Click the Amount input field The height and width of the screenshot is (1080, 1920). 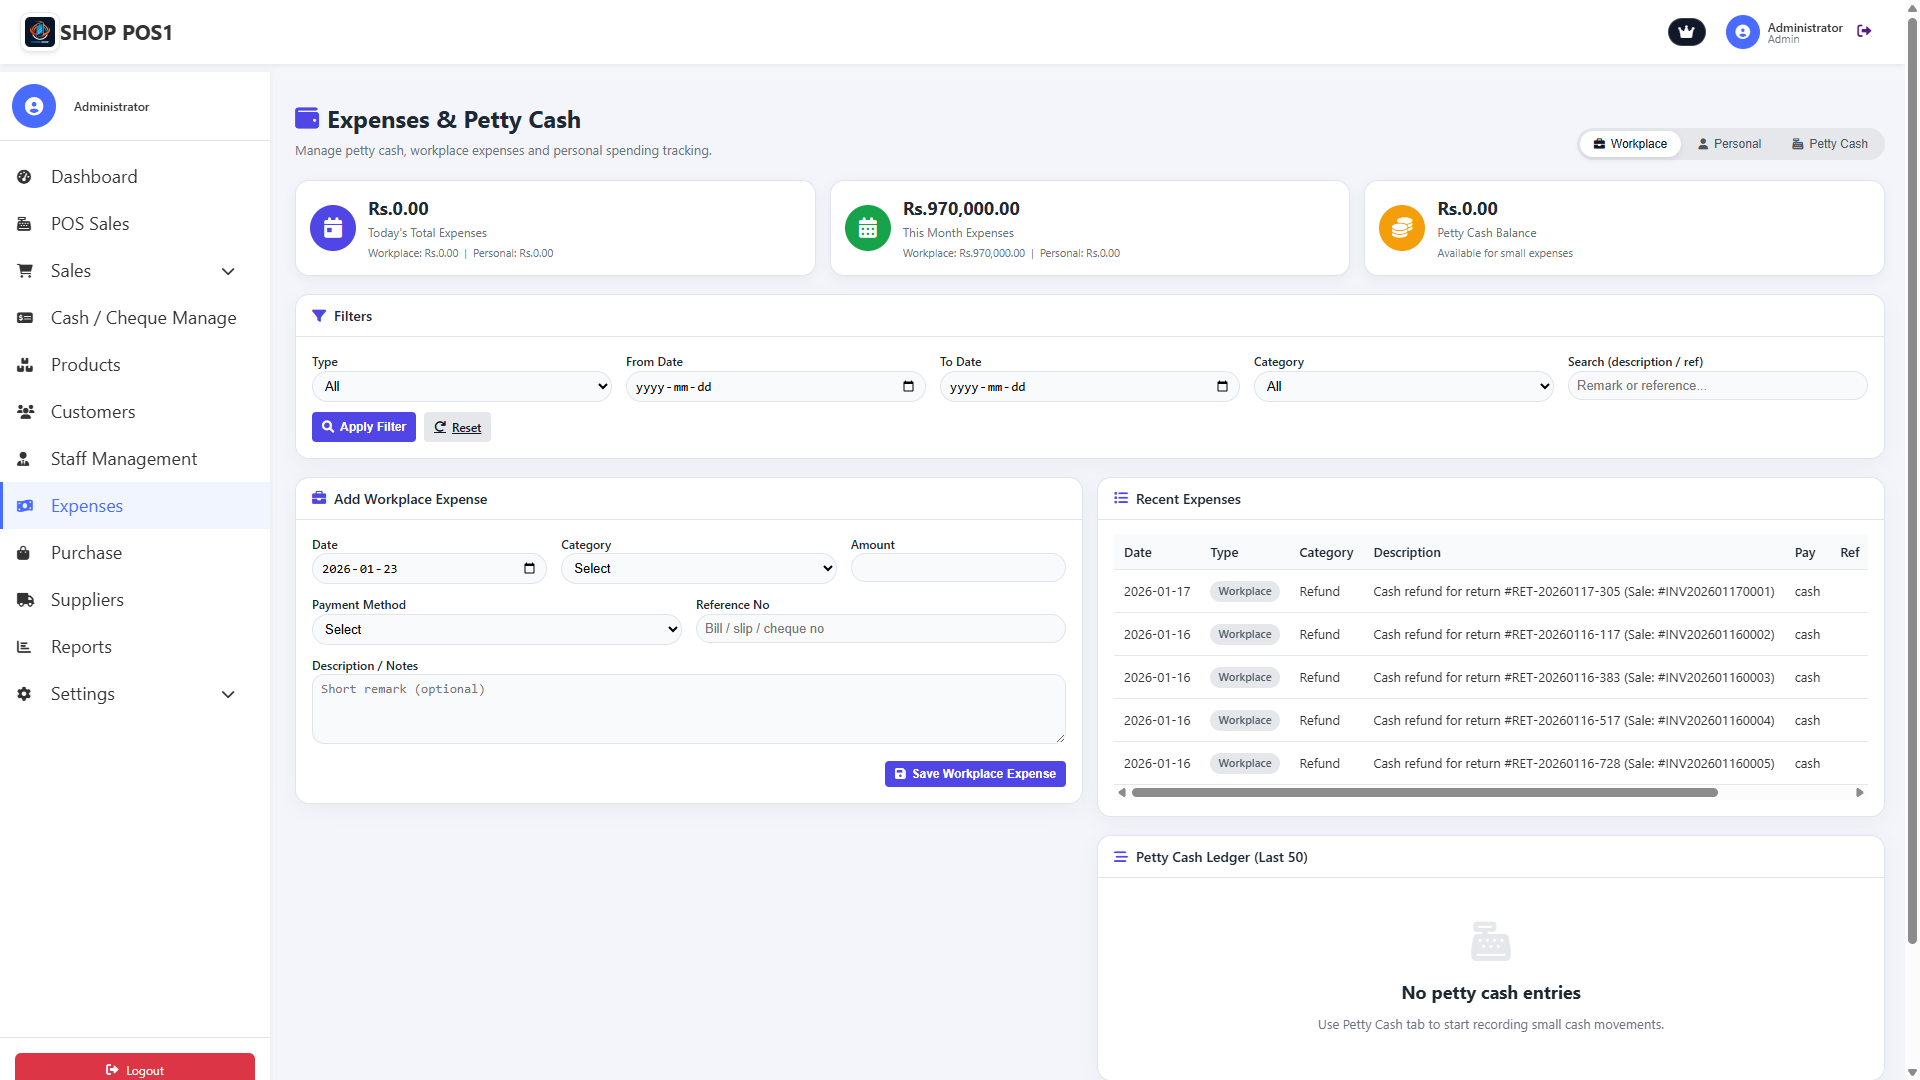point(957,569)
